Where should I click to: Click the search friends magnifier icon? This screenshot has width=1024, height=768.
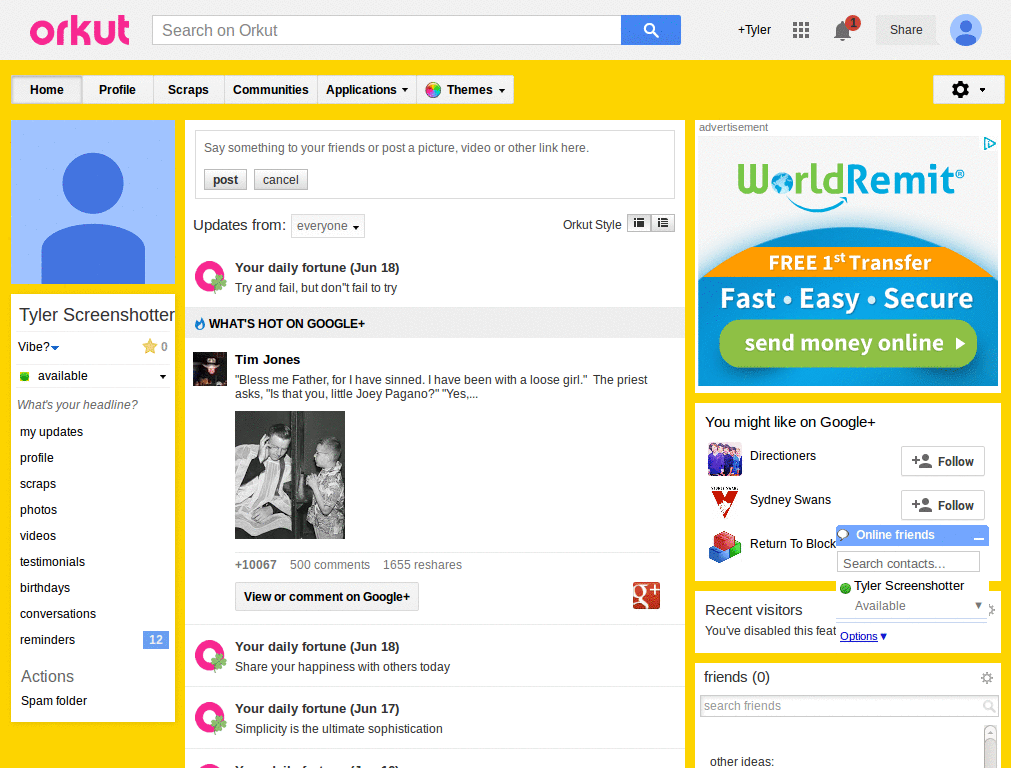(x=989, y=706)
